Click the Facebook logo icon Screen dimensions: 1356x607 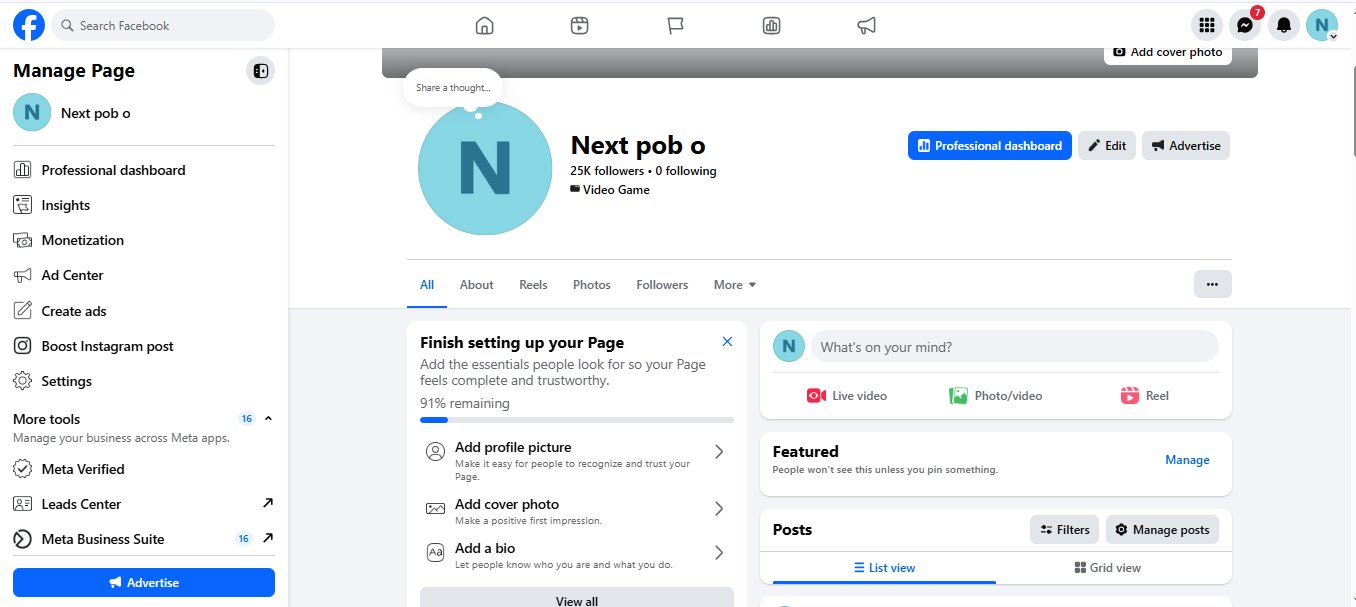[28, 25]
